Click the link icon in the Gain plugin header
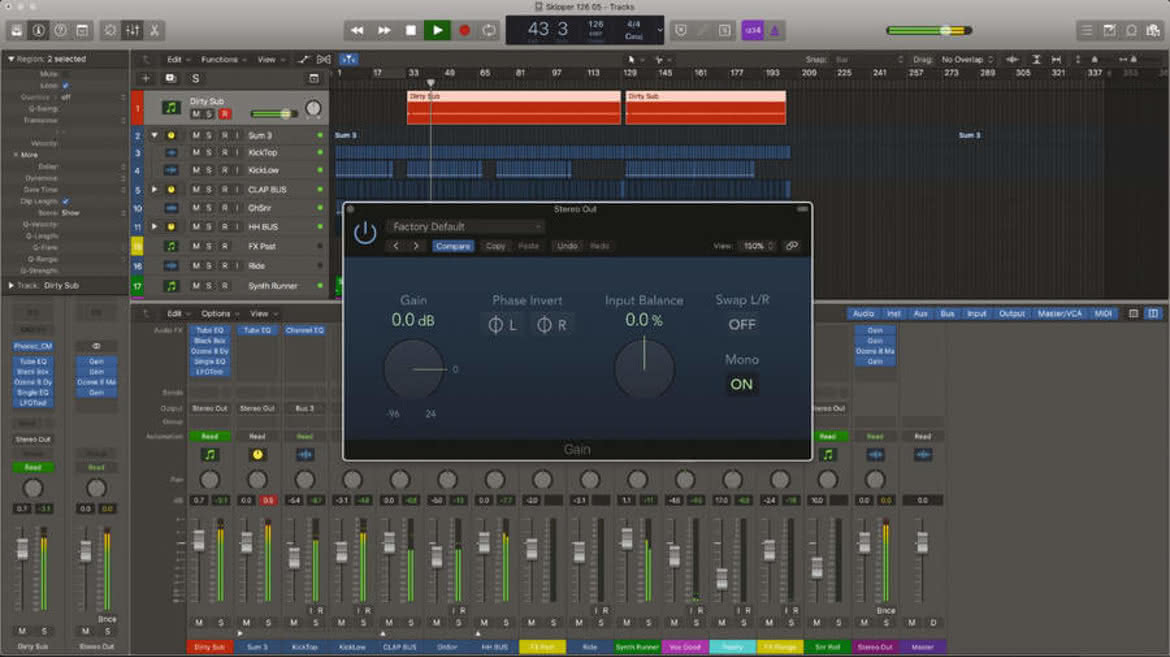1170x657 pixels. (x=792, y=246)
